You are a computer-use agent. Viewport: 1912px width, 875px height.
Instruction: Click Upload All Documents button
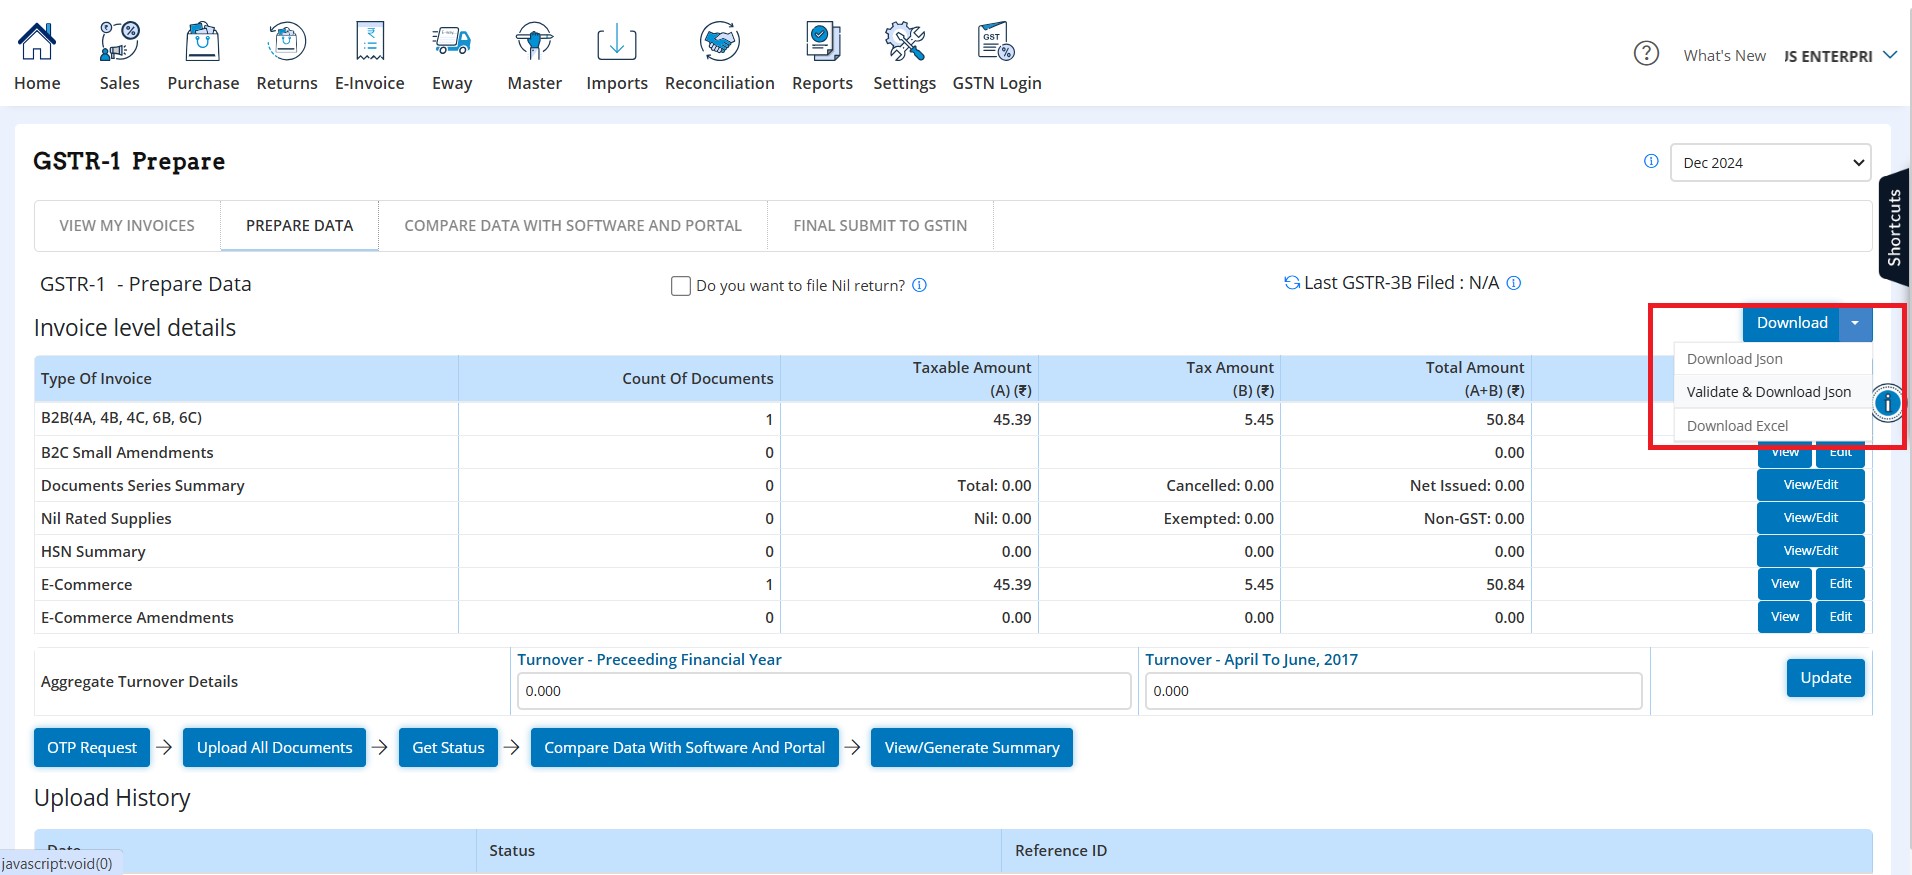click(x=274, y=748)
